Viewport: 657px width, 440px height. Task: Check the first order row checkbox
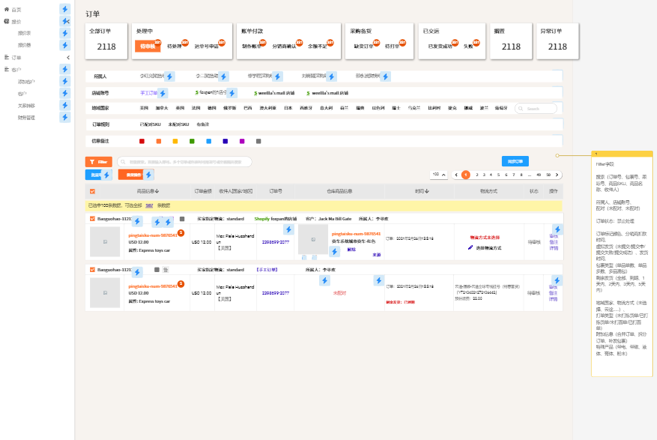pyautogui.click(x=91, y=218)
